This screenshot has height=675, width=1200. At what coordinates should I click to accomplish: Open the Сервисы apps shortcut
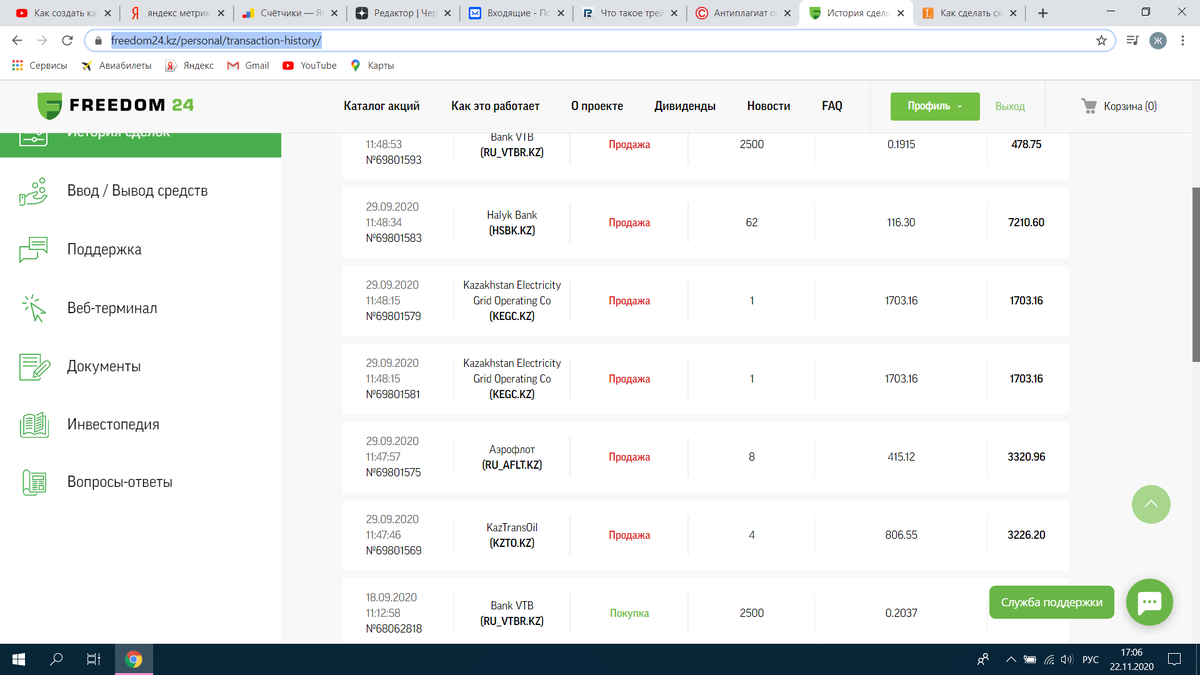(x=39, y=66)
